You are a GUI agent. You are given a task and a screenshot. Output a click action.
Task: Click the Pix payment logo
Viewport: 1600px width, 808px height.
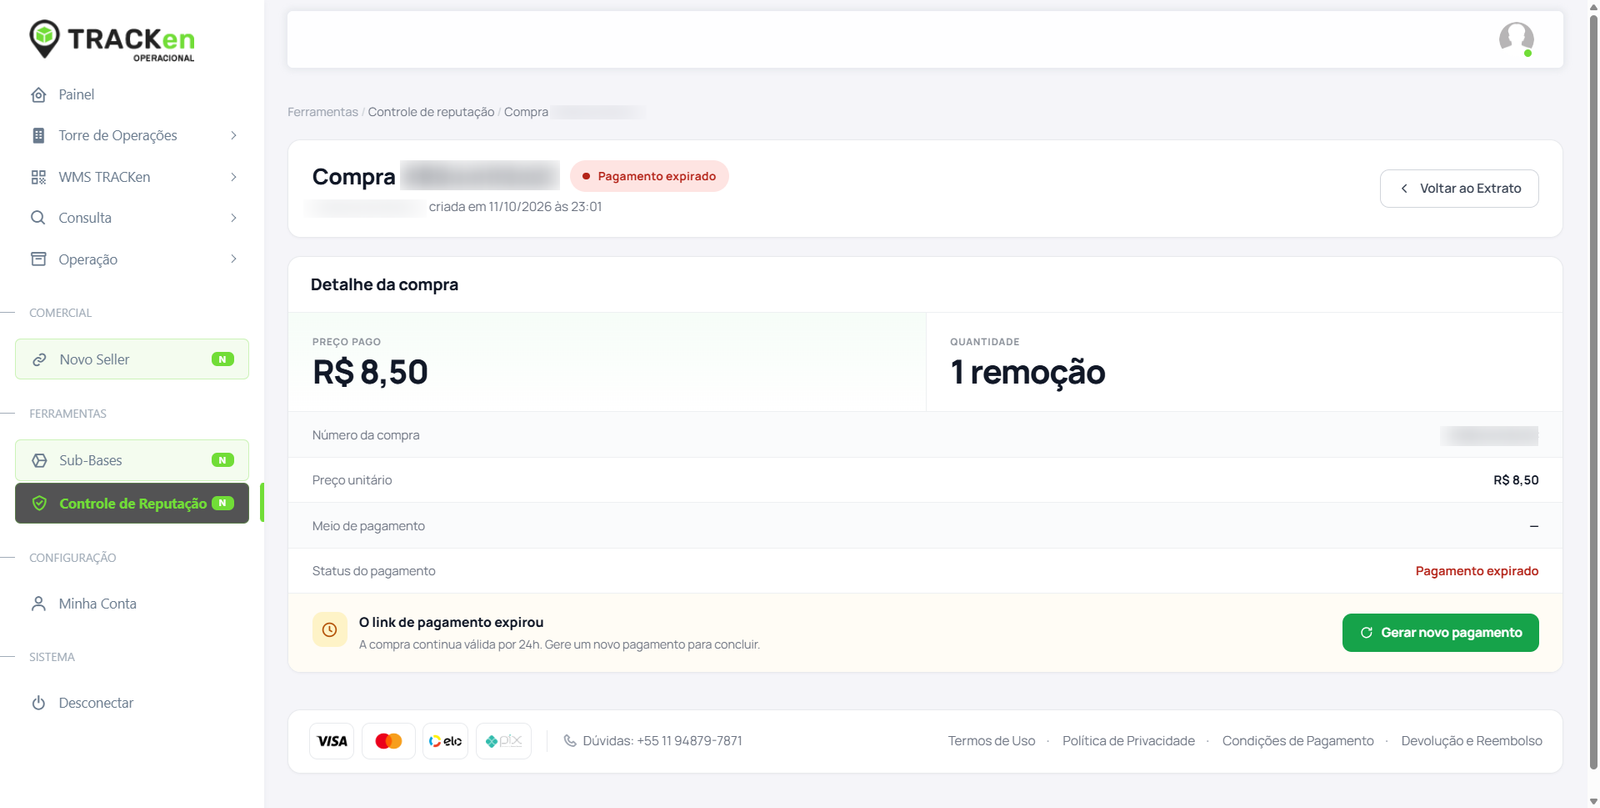[504, 741]
